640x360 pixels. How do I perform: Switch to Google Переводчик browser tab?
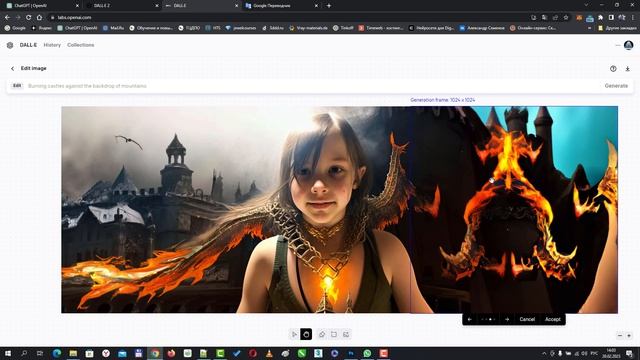click(x=280, y=6)
